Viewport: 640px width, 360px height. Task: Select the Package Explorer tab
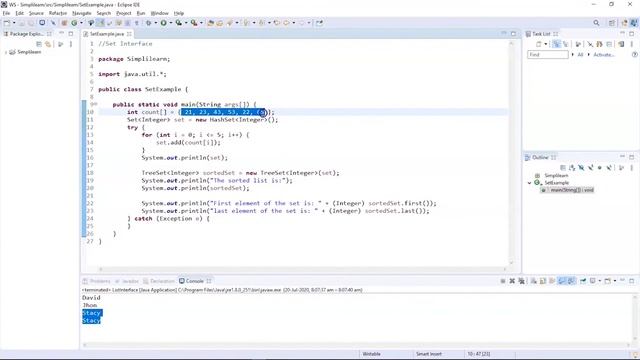(x=27, y=34)
